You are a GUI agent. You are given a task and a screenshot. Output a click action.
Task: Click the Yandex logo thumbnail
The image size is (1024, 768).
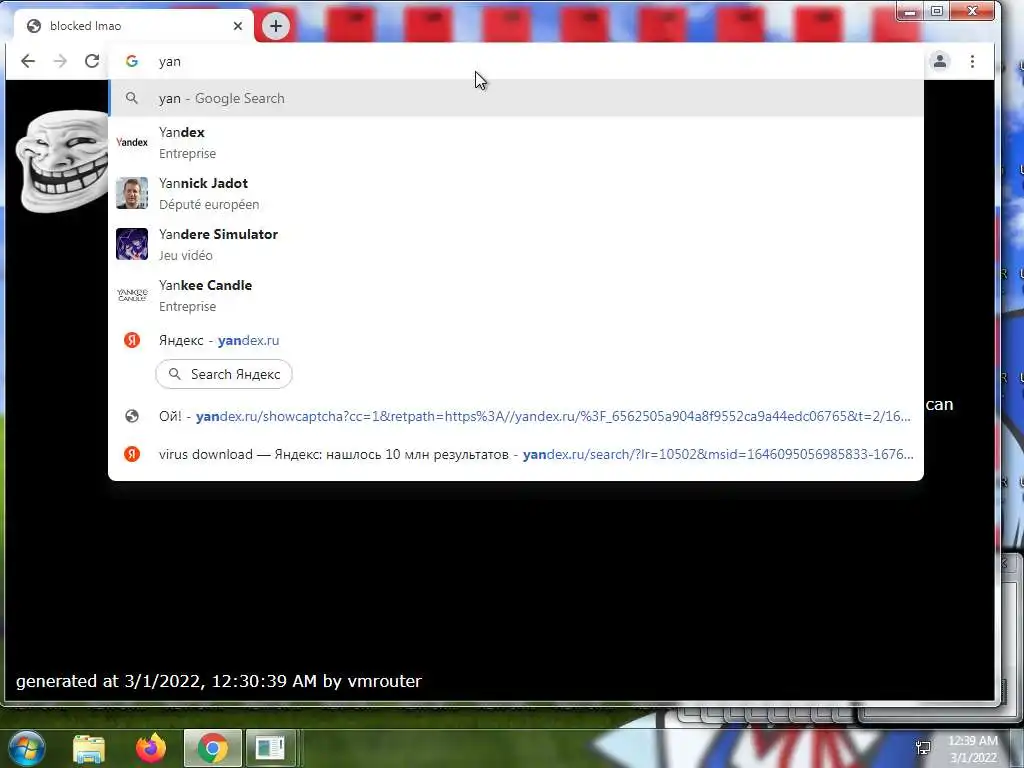pos(132,142)
